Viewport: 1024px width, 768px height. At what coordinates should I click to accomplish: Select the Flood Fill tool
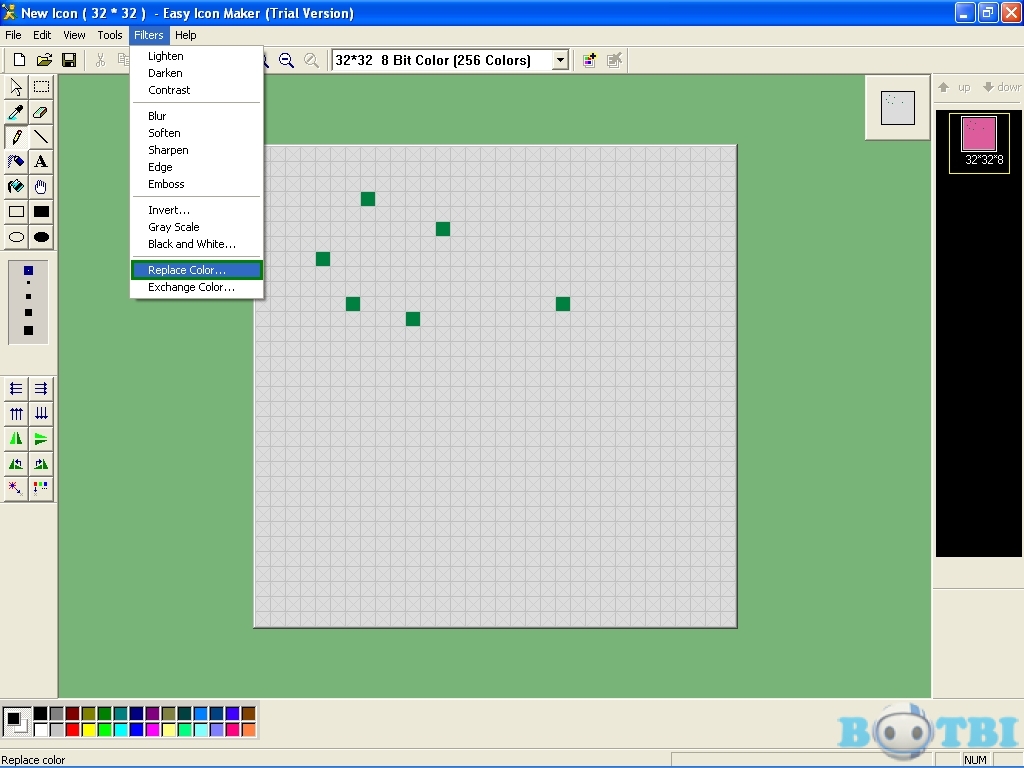coord(15,186)
